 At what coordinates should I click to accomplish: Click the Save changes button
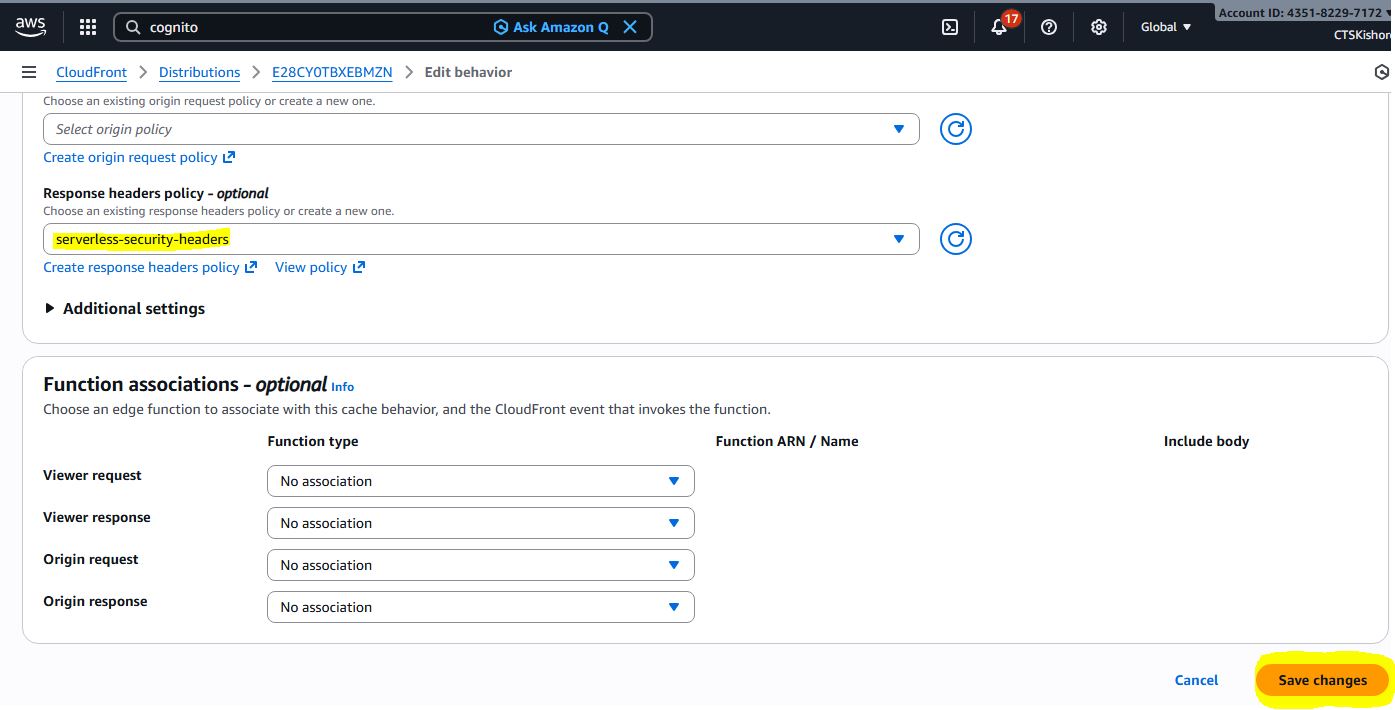[x=1322, y=680]
